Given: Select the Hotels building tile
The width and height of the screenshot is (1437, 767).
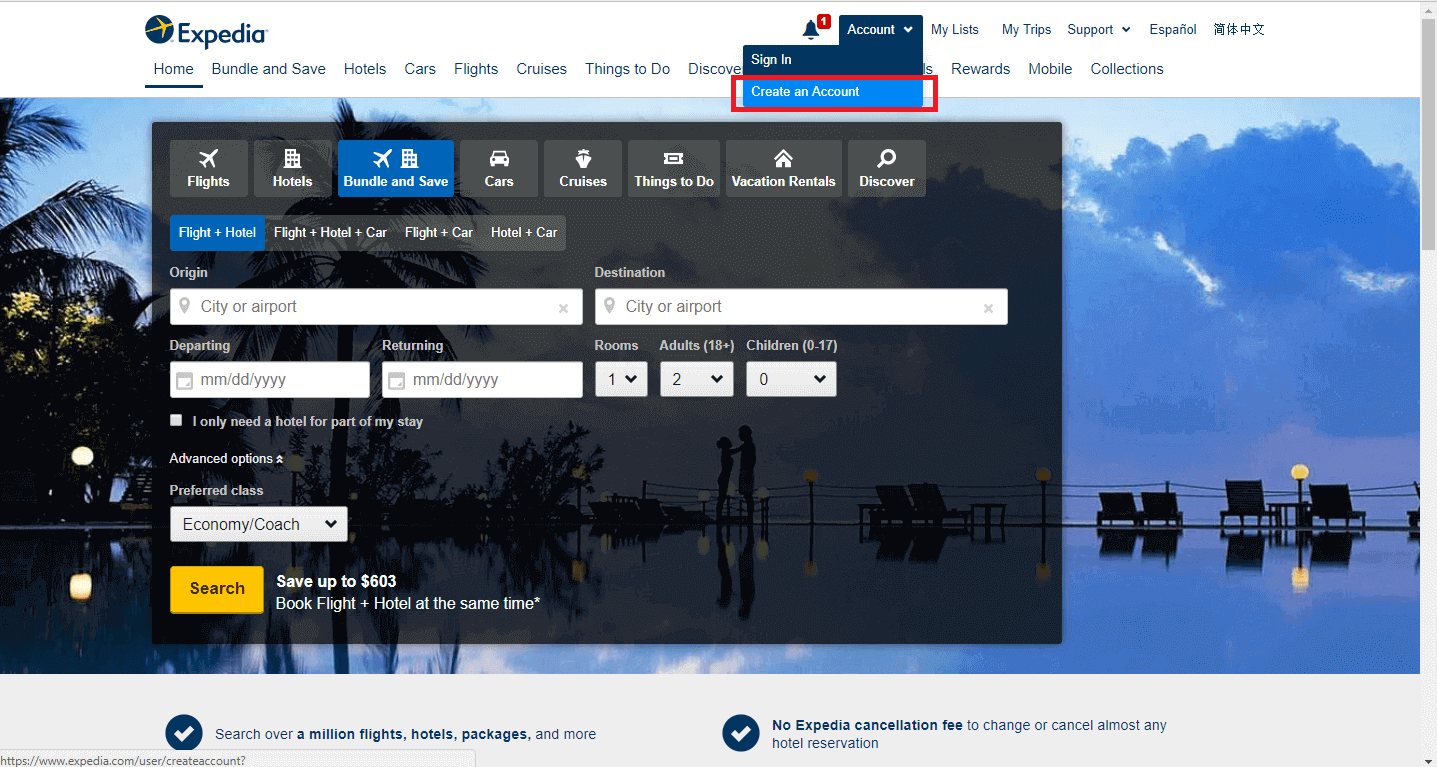Looking at the screenshot, I should click(x=292, y=168).
